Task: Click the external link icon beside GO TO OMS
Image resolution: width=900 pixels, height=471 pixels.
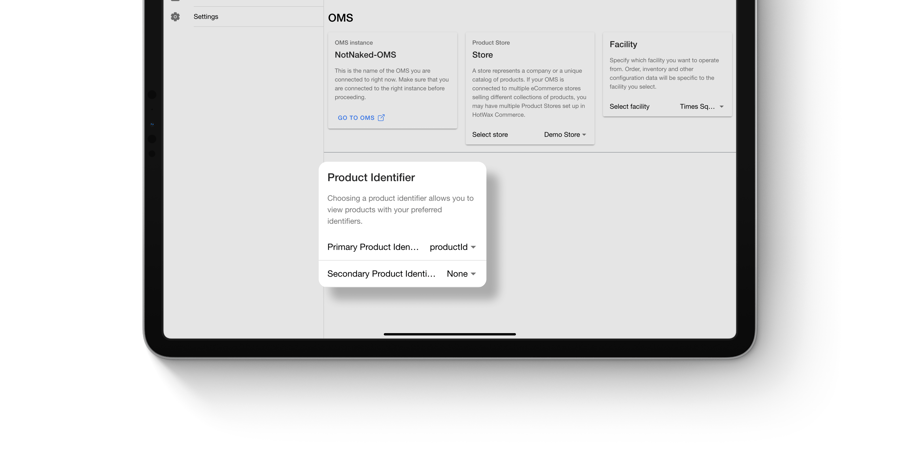Action: pos(381,118)
